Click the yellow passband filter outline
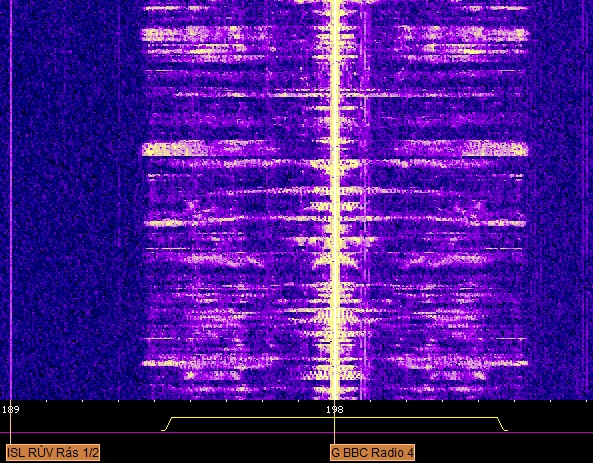 click(335, 424)
